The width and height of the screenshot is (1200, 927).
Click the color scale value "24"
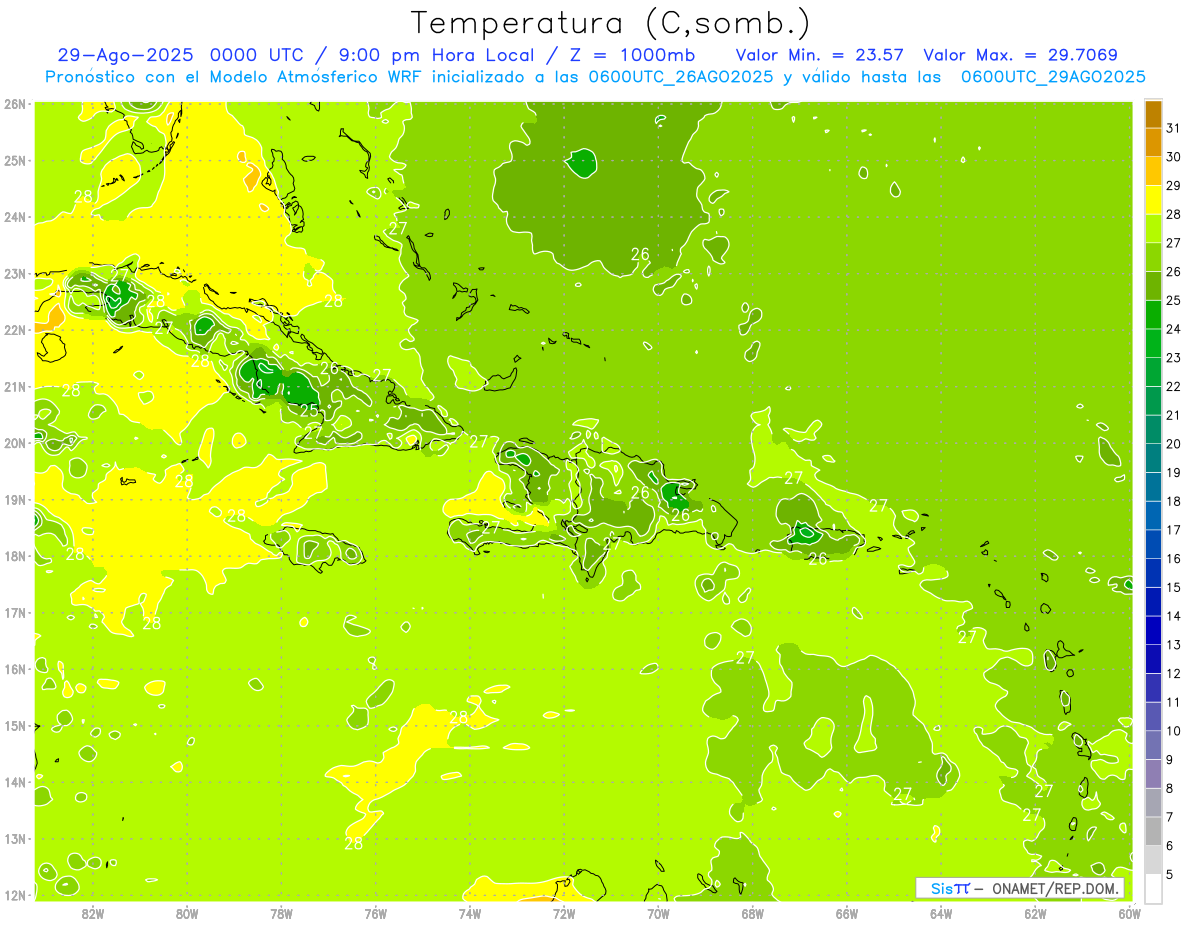(1174, 329)
